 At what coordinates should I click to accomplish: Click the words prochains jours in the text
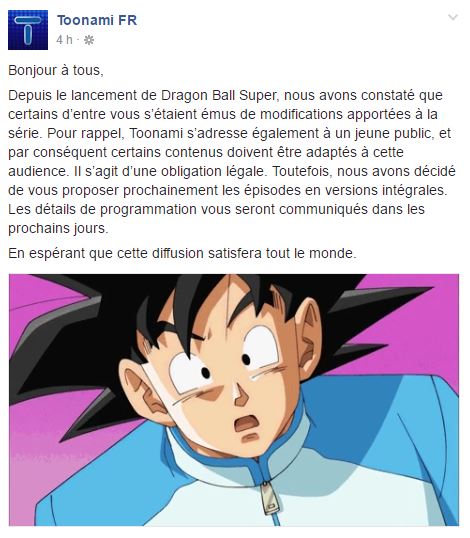[x=58, y=228]
